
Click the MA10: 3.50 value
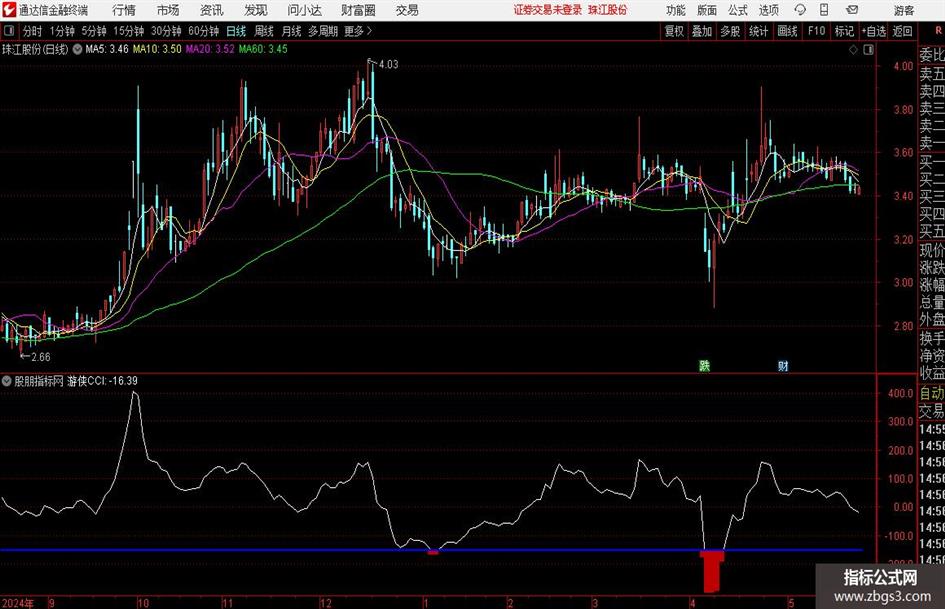click(x=157, y=49)
